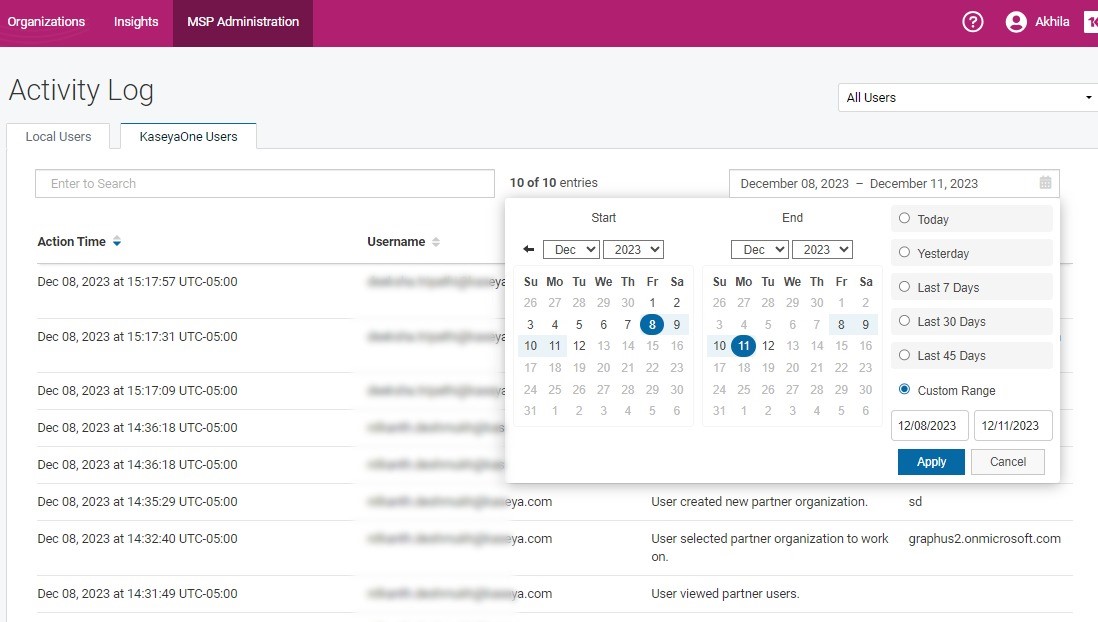The image size is (1098, 622).
Task: Cancel the date range selection
Action: [1007, 462]
